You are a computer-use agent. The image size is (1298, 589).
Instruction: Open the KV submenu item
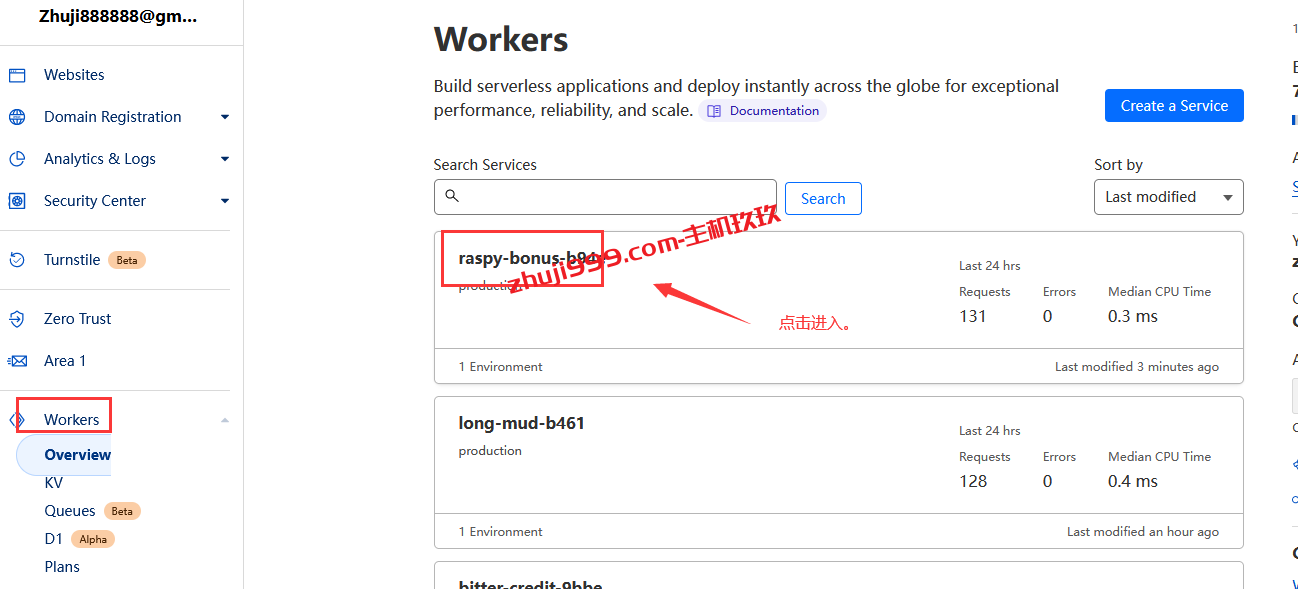coord(54,483)
